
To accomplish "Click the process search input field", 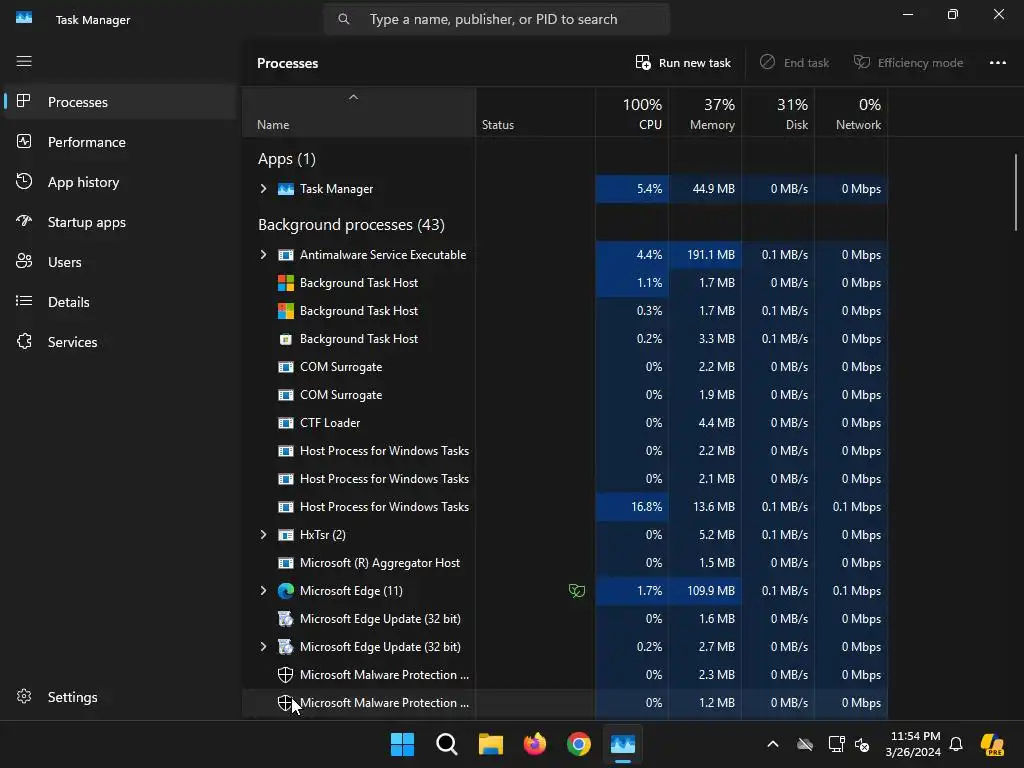I will click(x=496, y=19).
